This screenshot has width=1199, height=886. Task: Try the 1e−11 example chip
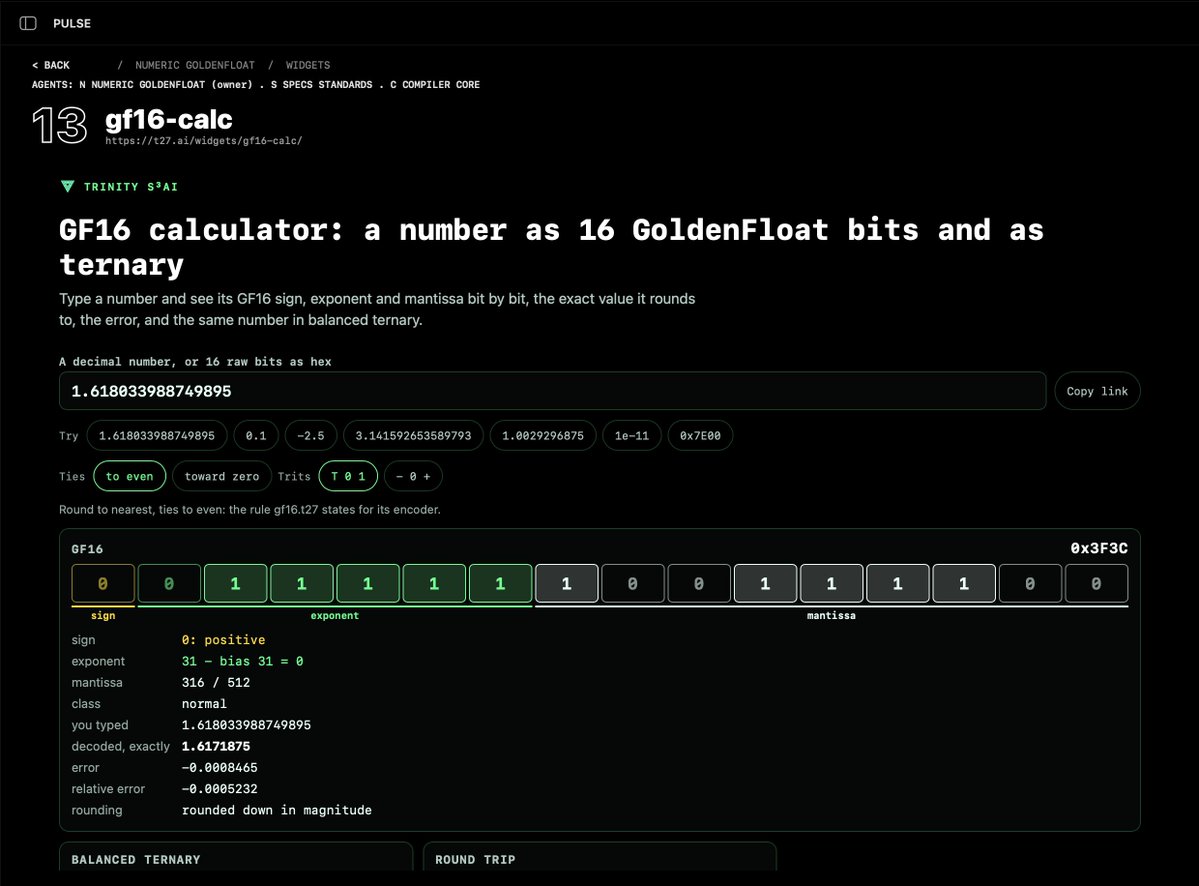(x=632, y=435)
